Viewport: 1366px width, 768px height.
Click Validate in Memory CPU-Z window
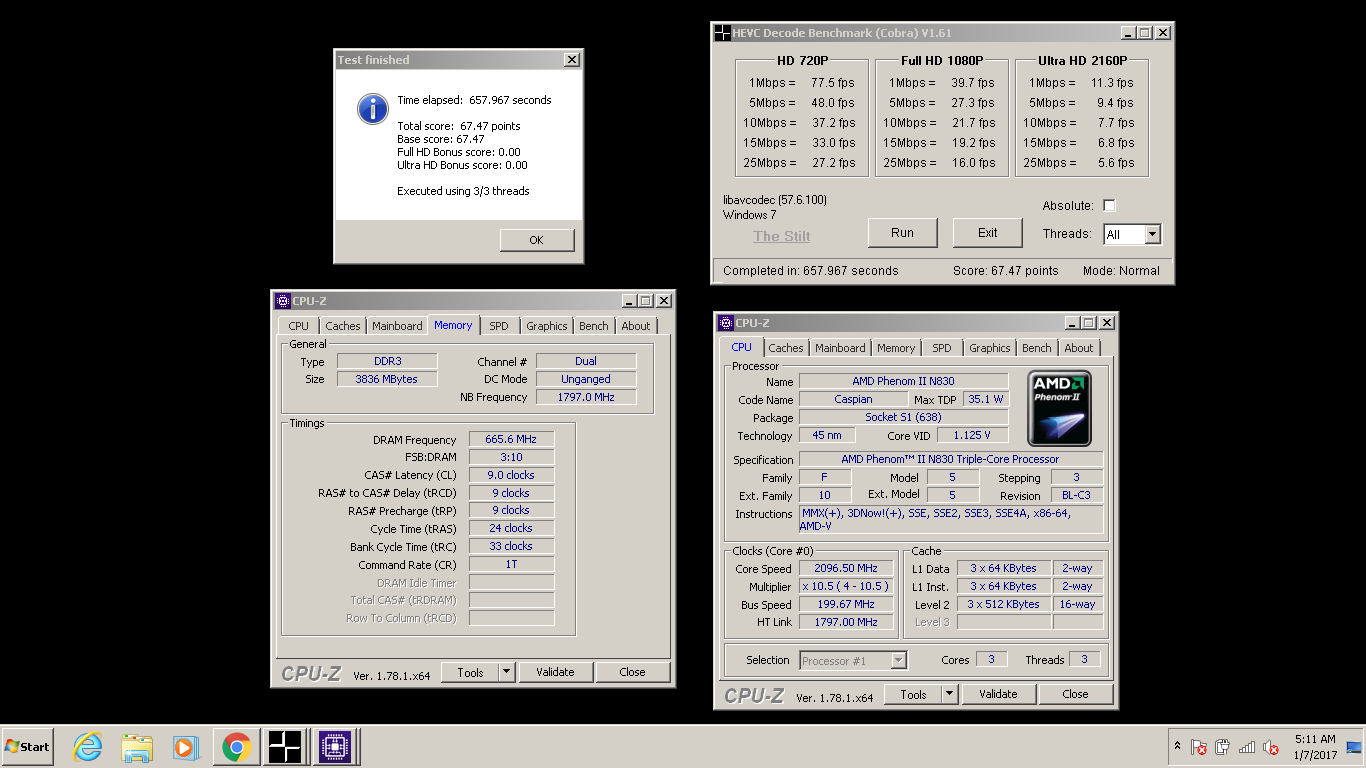coord(555,673)
